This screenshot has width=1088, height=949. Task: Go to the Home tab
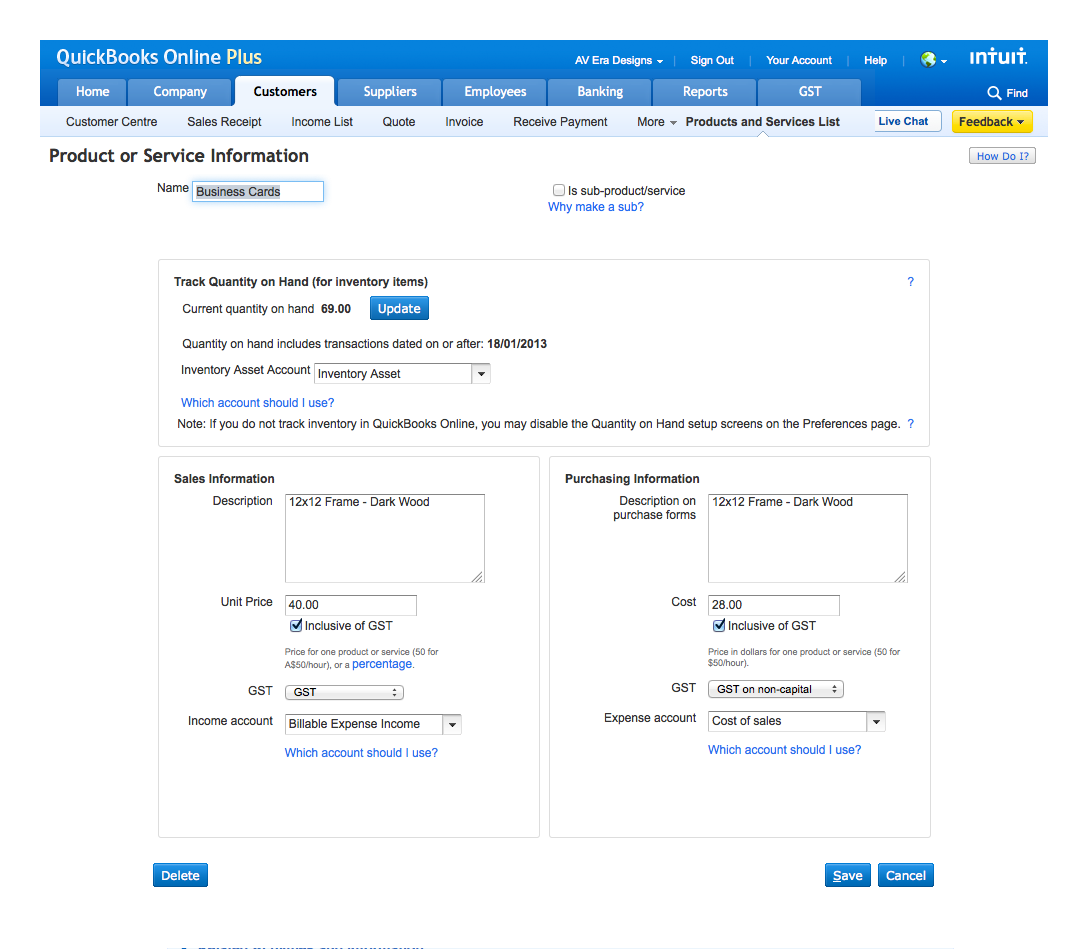tap(92, 92)
